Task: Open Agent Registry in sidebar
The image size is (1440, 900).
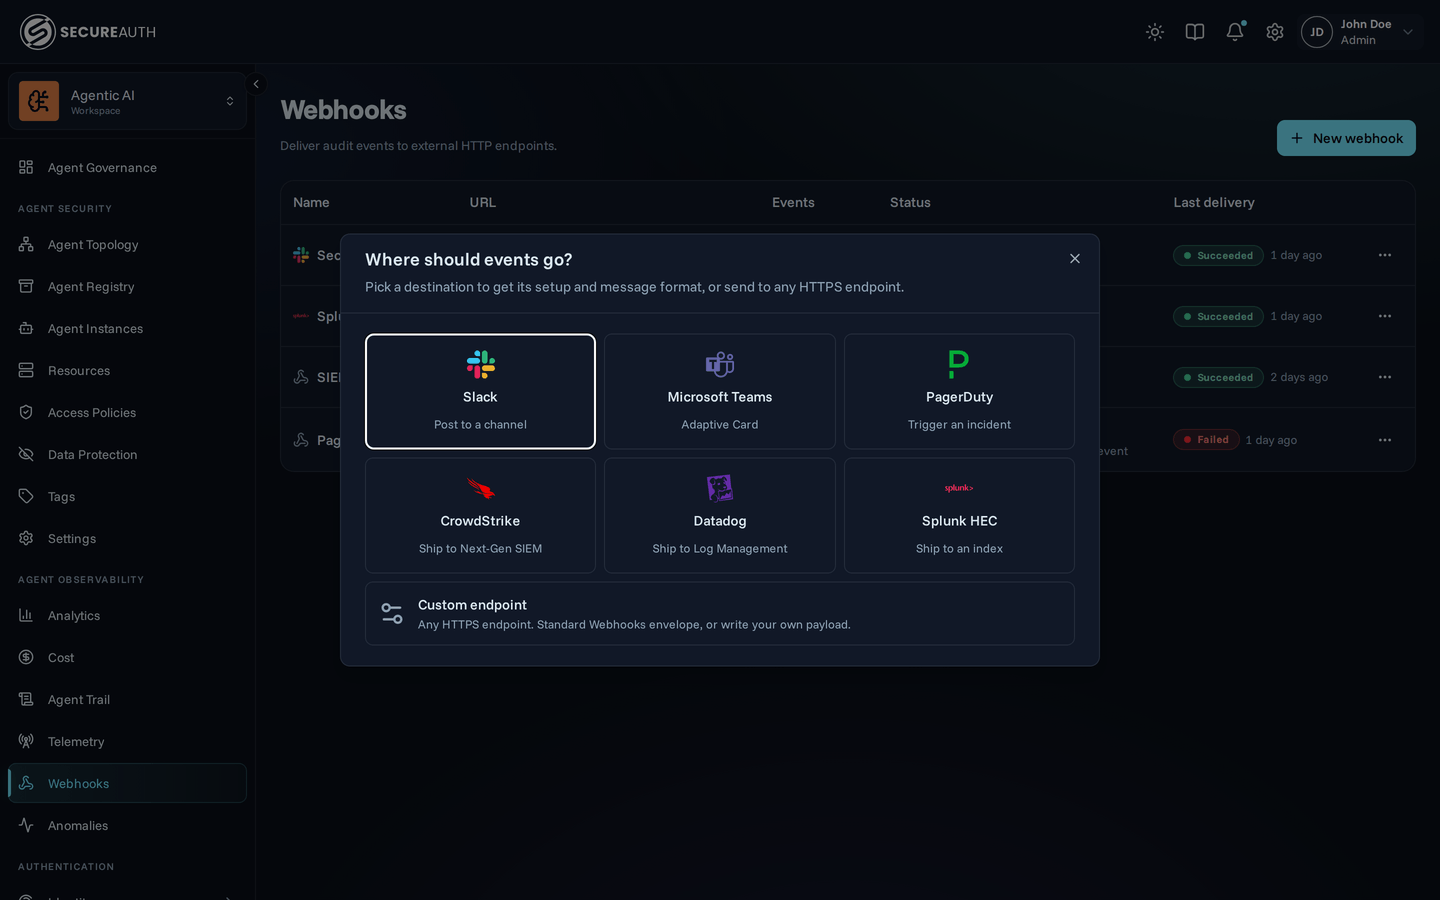Action: click(127, 286)
